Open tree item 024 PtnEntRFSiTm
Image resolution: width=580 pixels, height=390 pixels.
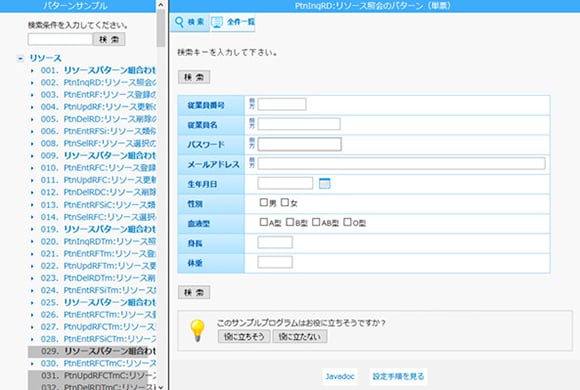pyautogui.click(x=98, y=290)
